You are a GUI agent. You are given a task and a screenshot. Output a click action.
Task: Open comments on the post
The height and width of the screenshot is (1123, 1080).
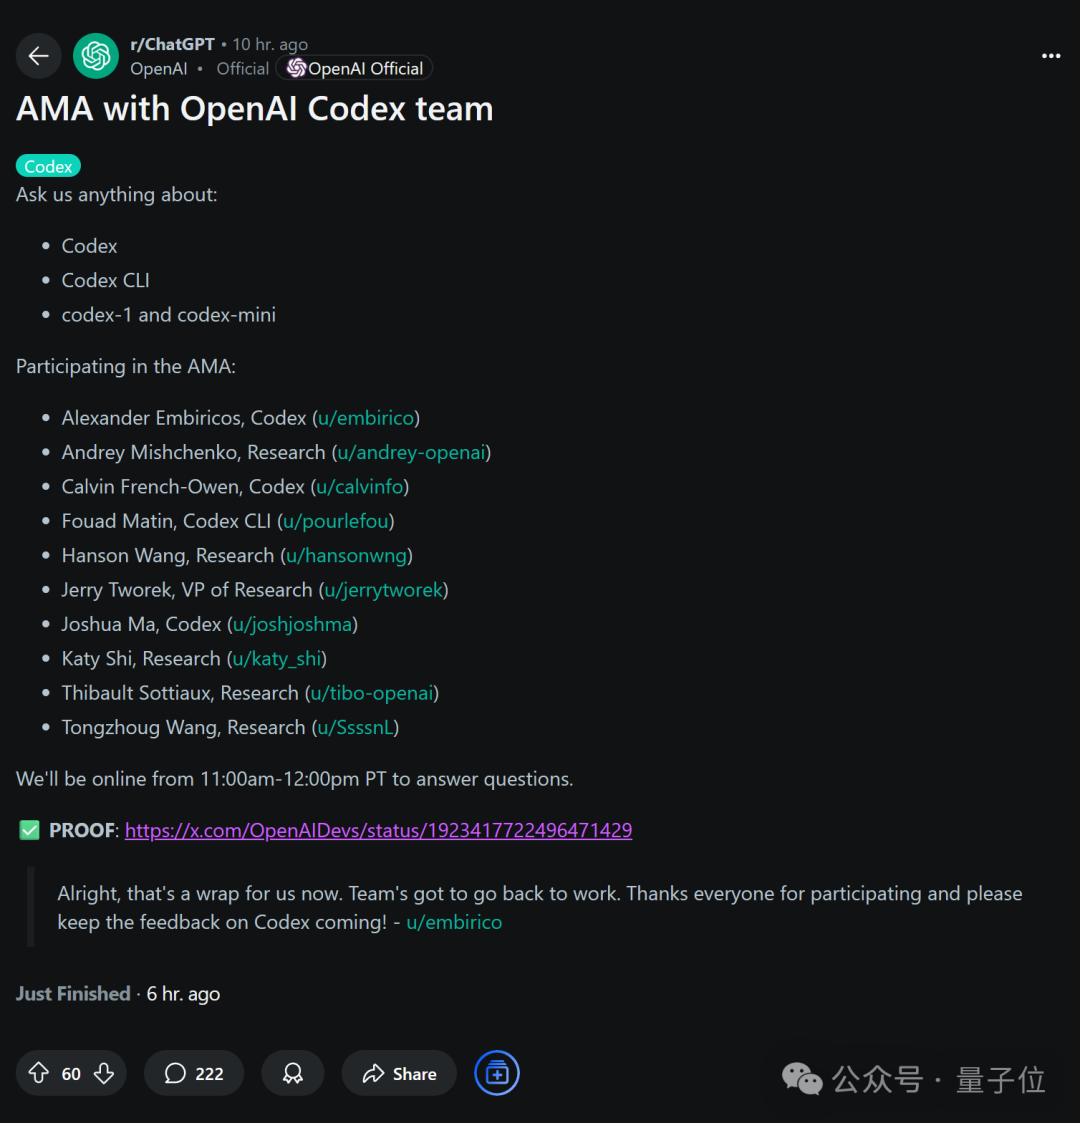click(x=193, y=1073)
